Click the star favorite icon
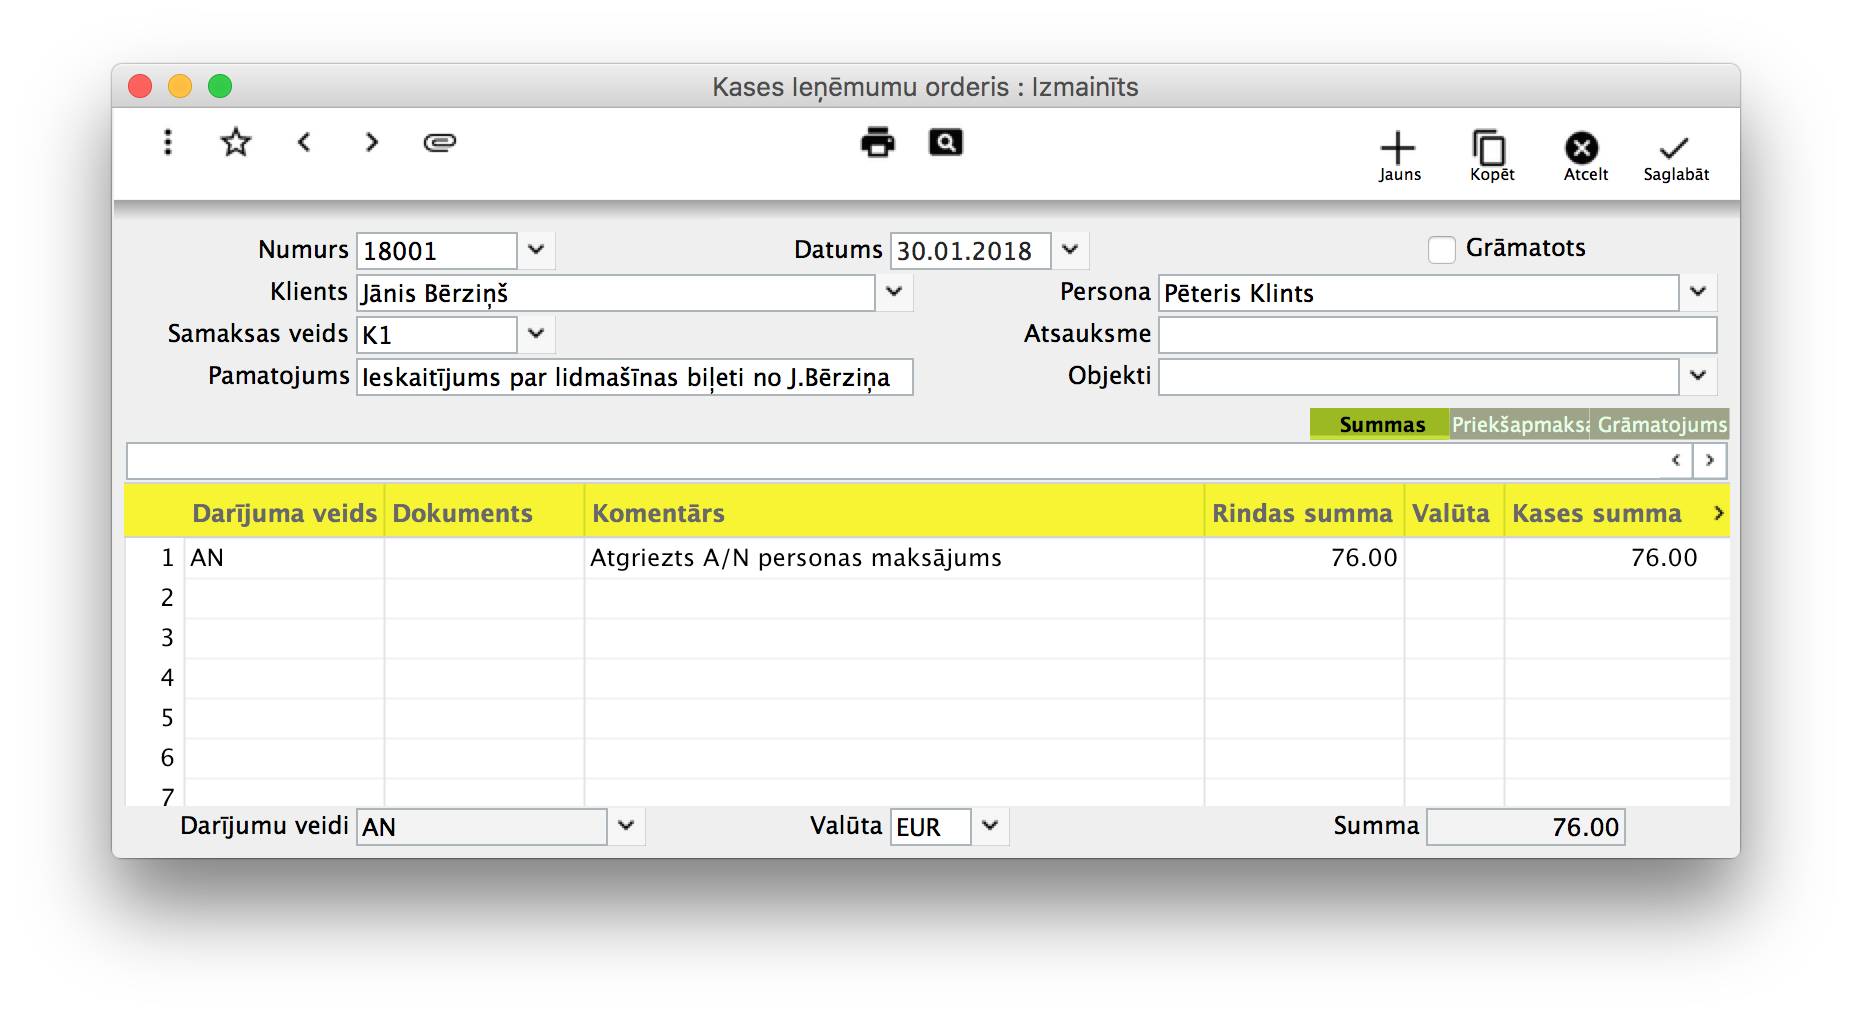 [x=236, y=142]
